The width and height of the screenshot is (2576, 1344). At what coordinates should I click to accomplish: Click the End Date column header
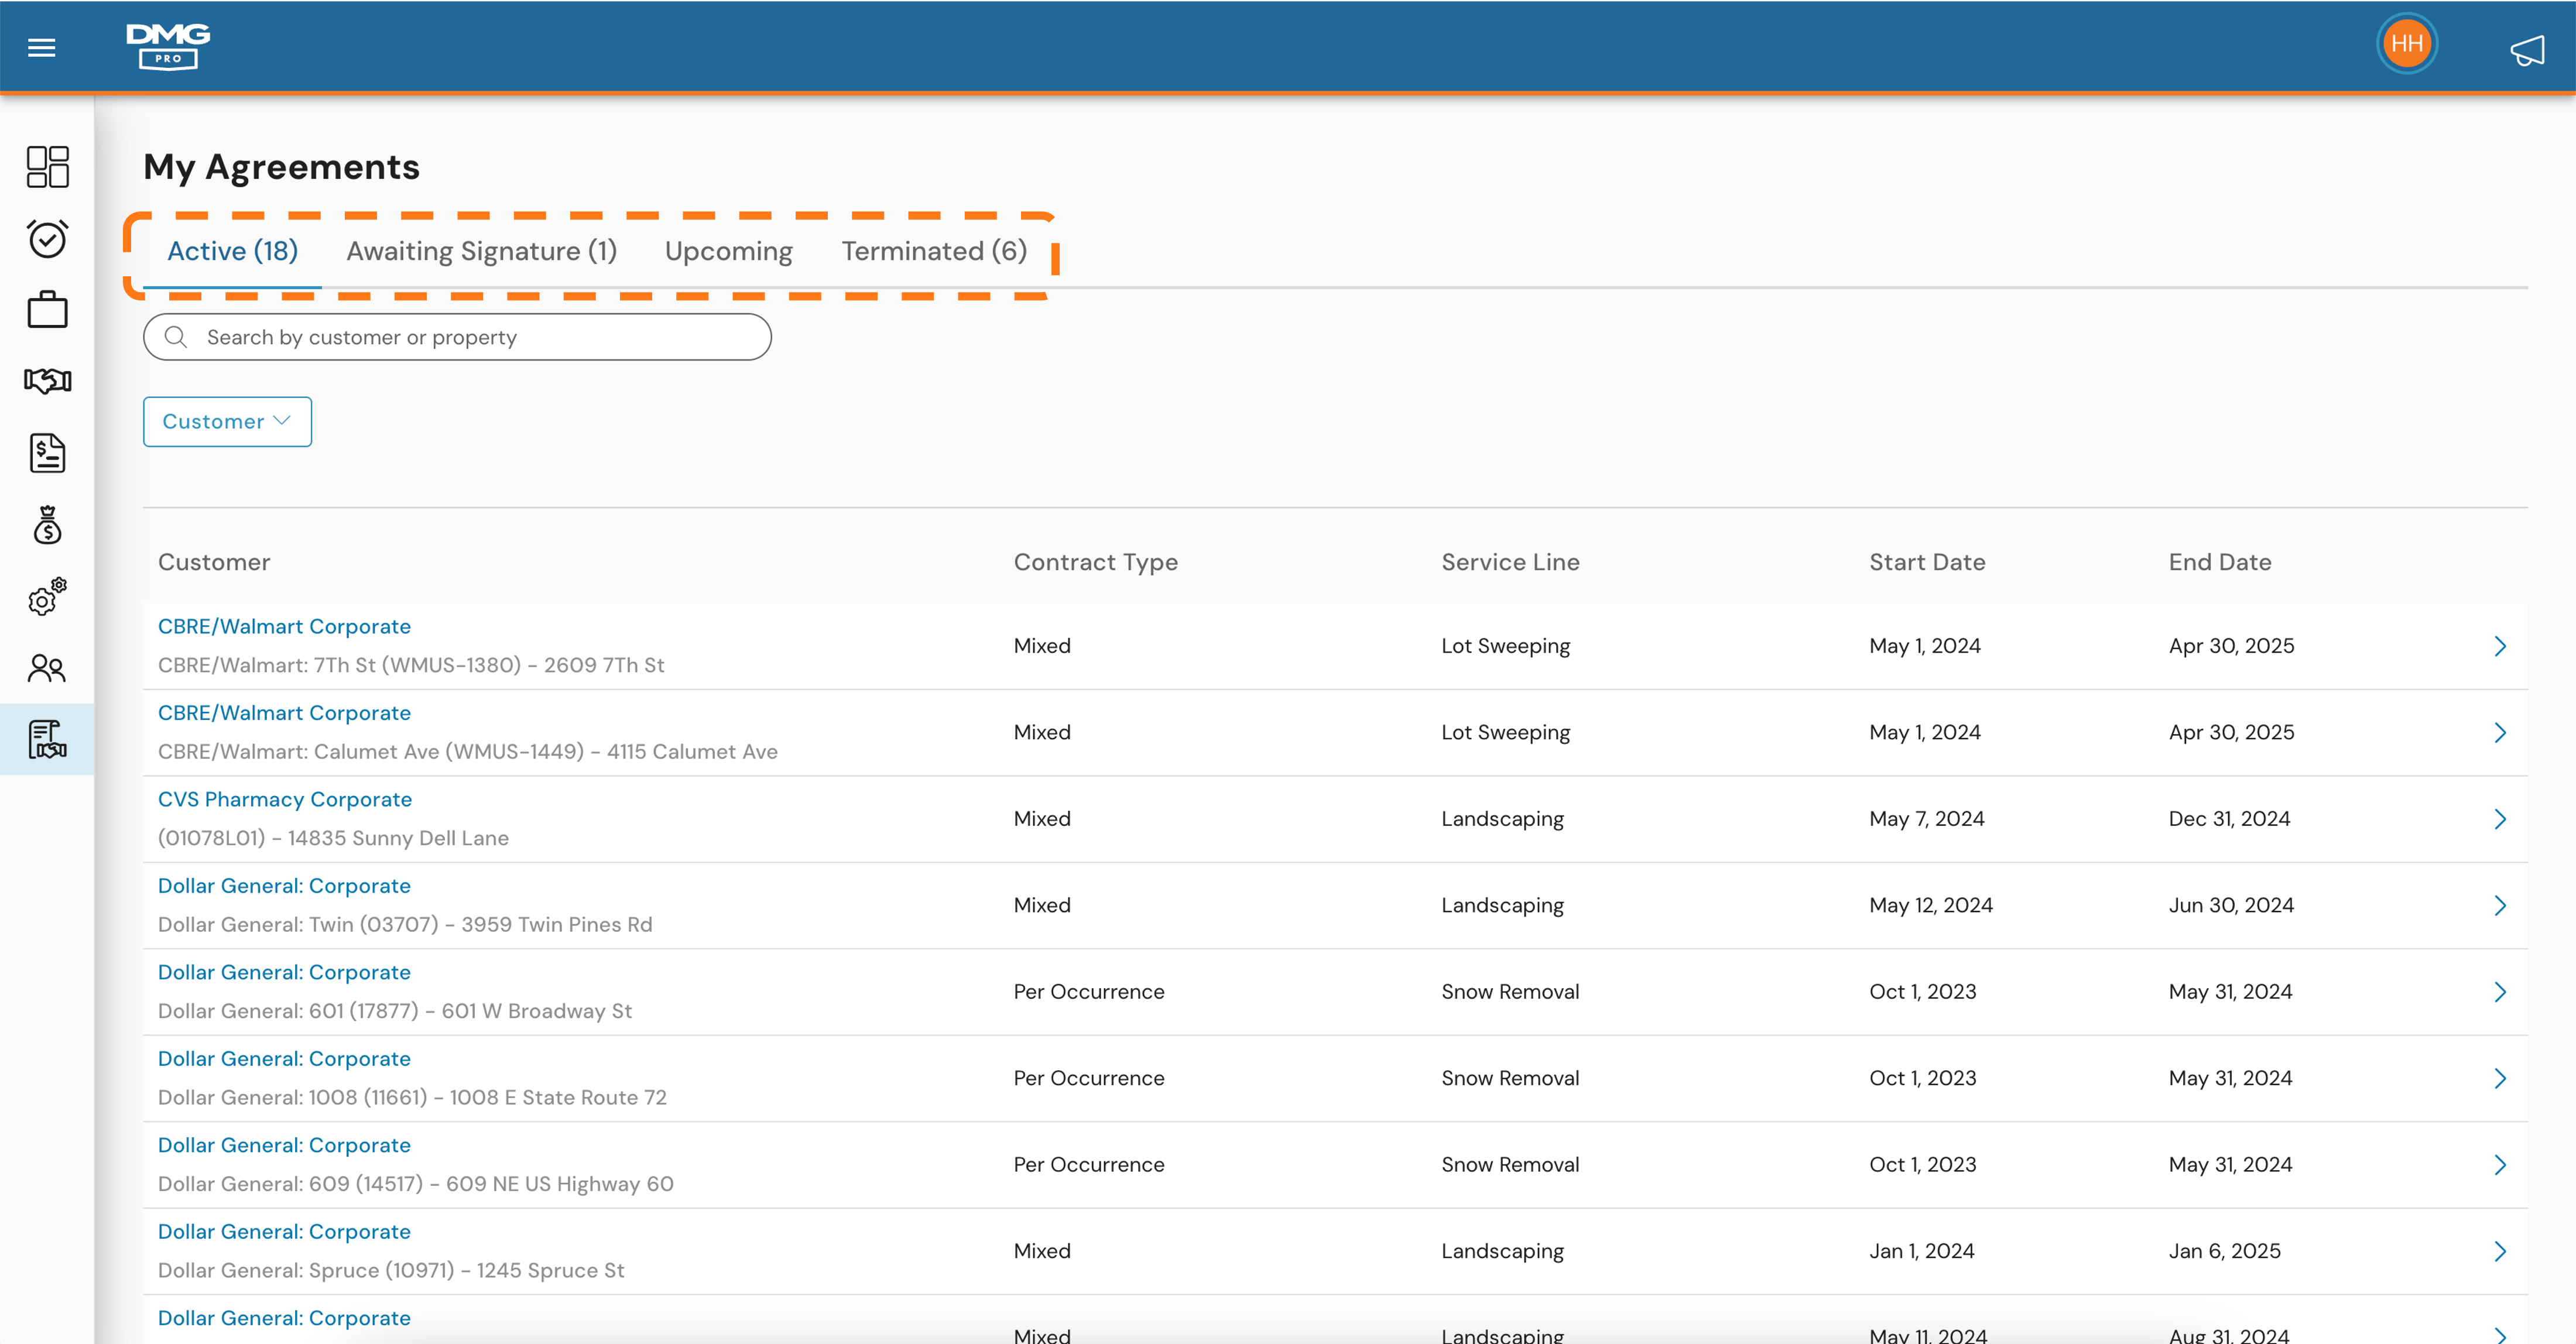(x=2220, y=562)
